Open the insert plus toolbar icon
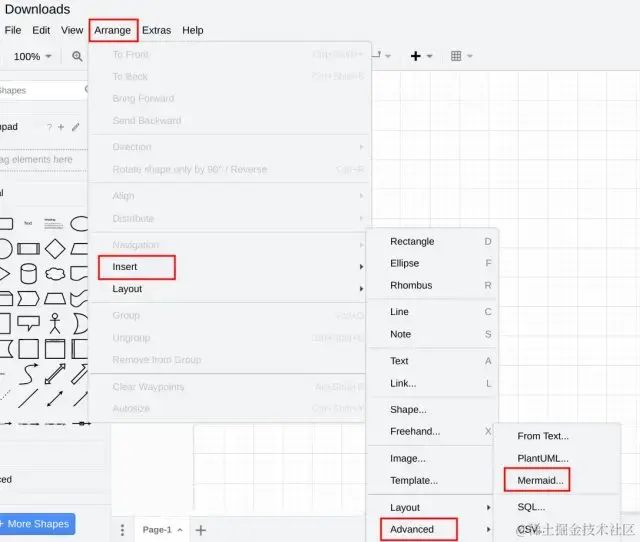The height and width of the screenshot is (542, 640). [x=416, y=56]
